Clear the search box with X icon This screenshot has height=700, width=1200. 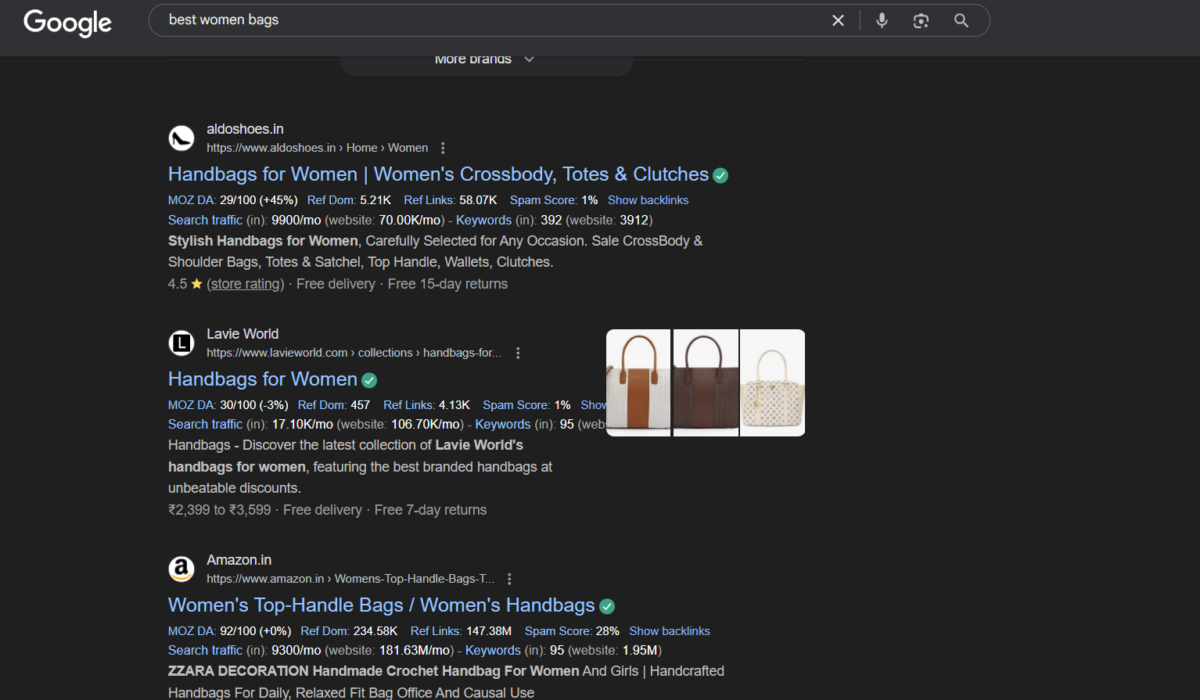838,20
